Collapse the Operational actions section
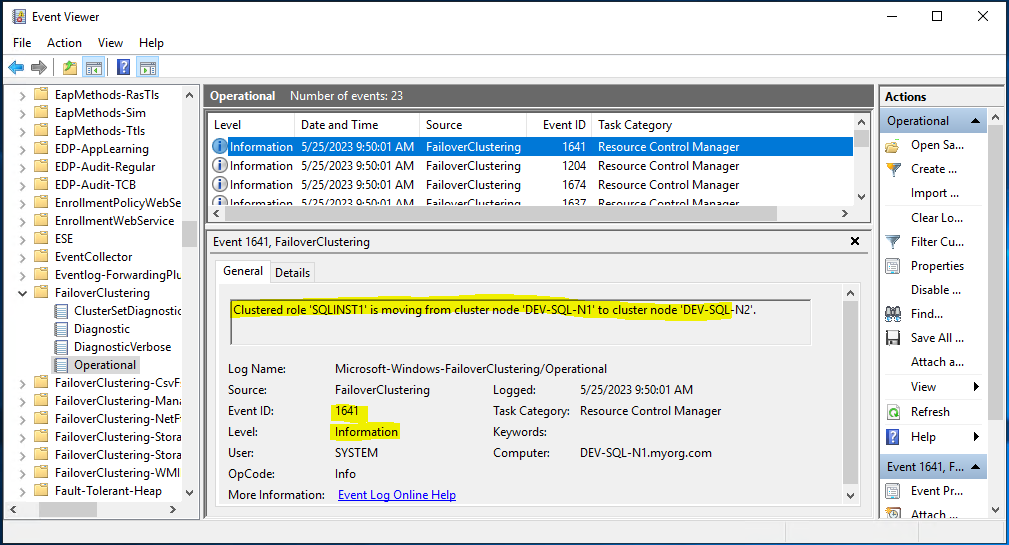This screenshot has height=545, width=1009. click(x=975, y=121)
